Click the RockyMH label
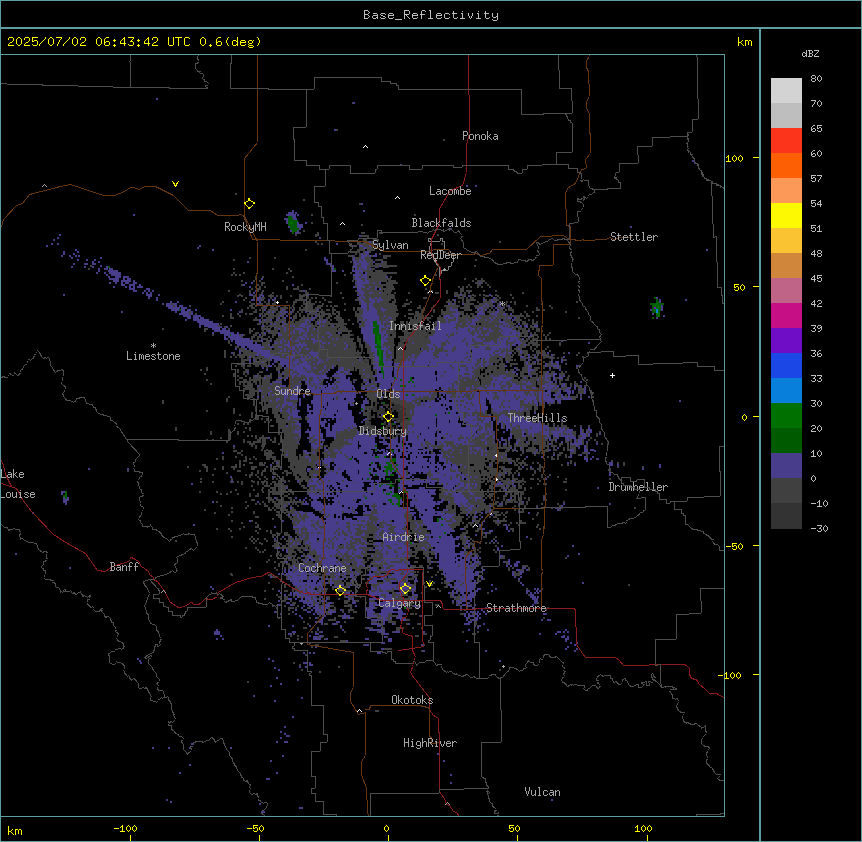862x842 pixels. 245,227
